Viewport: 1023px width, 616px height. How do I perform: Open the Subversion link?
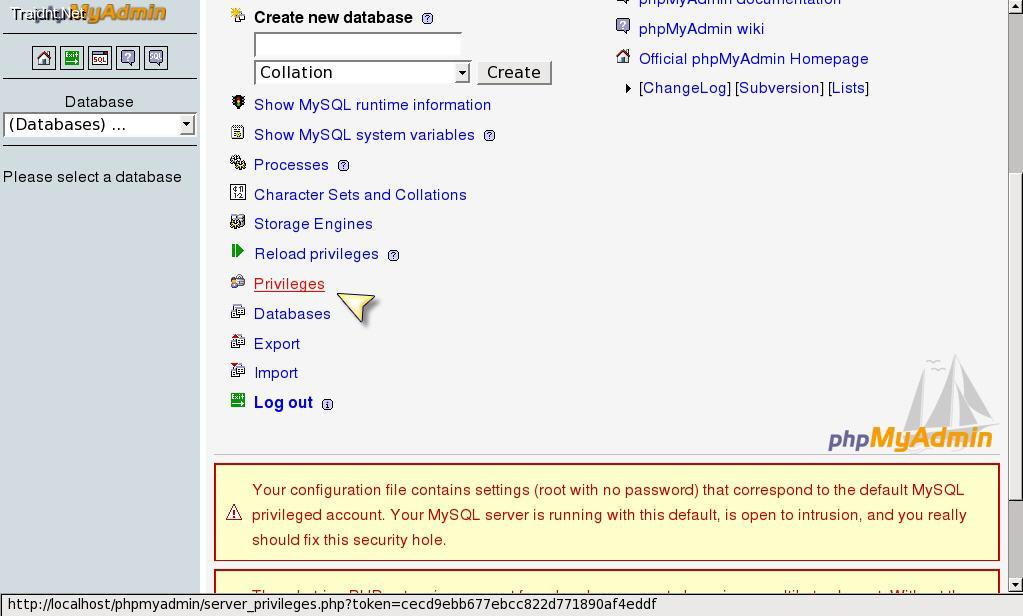(x=779, y=88)
